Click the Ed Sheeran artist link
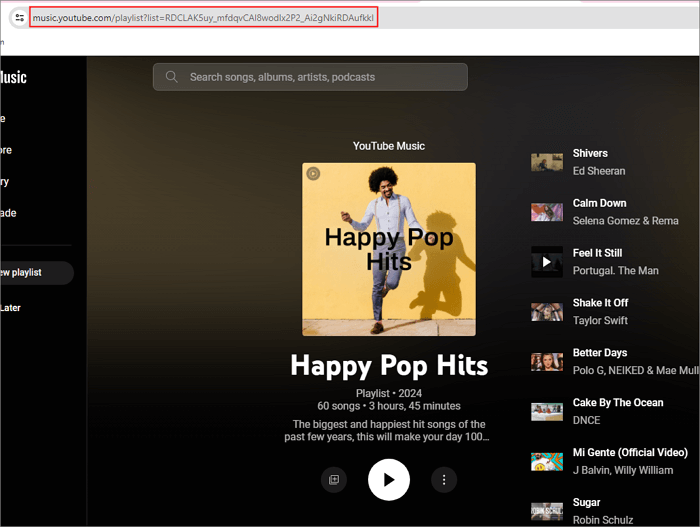Viewport: 700px width, 527px height. (x=597, y=171)
